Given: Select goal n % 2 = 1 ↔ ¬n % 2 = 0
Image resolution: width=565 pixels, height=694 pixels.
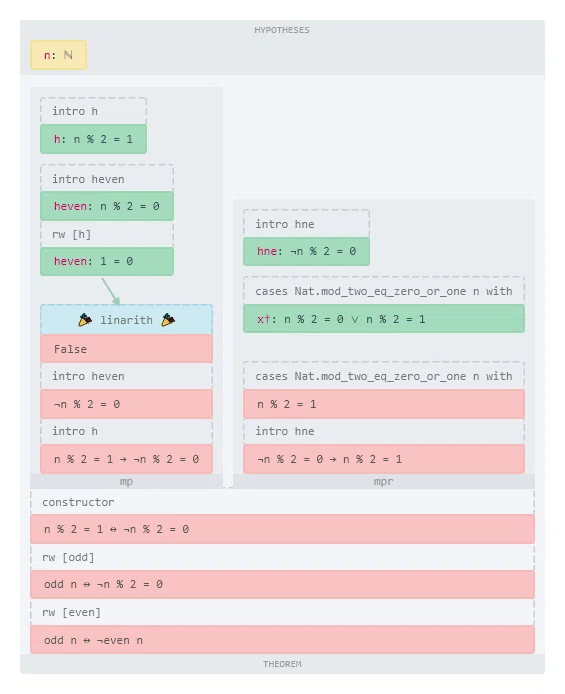Looking at the screenshot, I should (282, 529).
